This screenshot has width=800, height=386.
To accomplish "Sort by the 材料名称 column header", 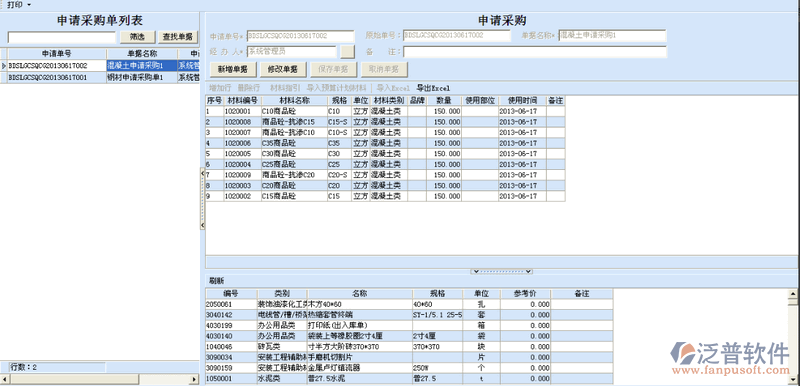I will 294,100.
